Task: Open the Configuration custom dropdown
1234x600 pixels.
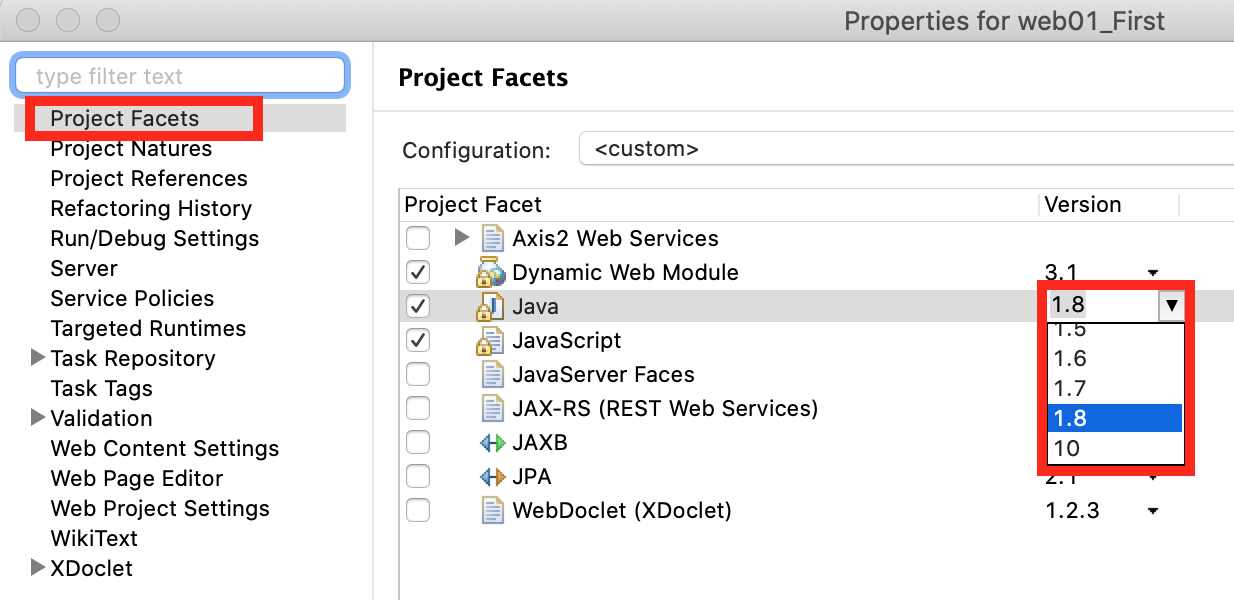Action: (900, 150)
